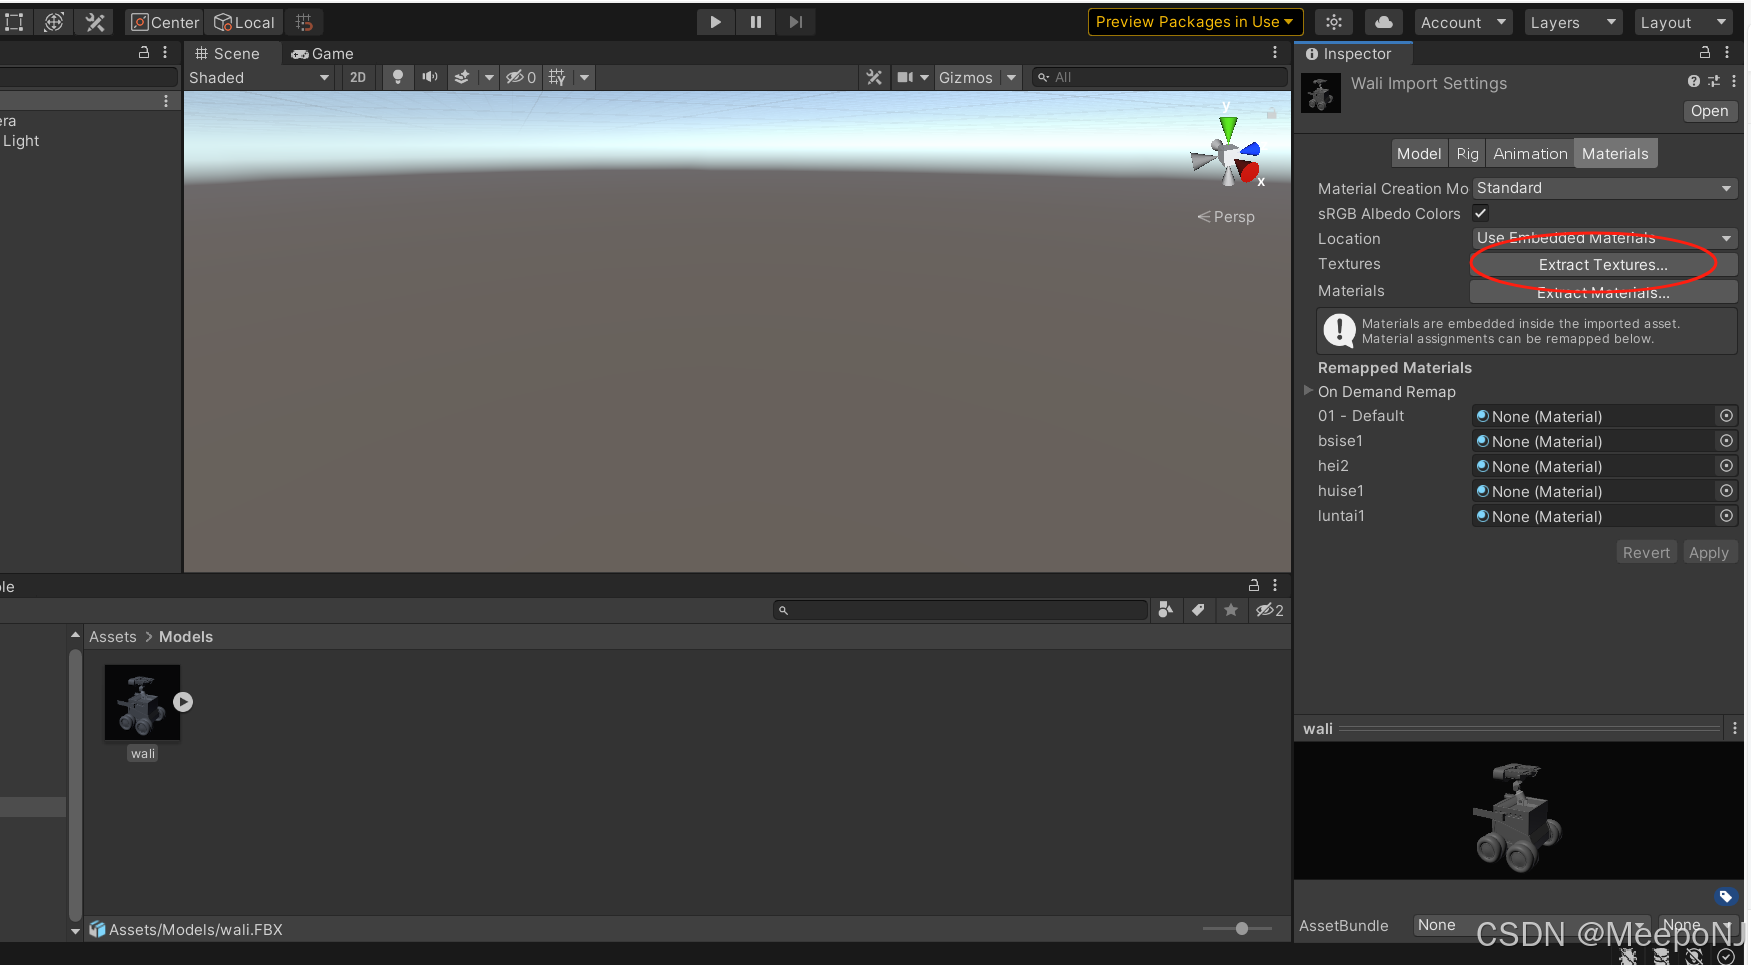Switch to the Rig tab
Viewport: 1751px width, 965px height.
pyautogui.click(x=1467, y=153)
